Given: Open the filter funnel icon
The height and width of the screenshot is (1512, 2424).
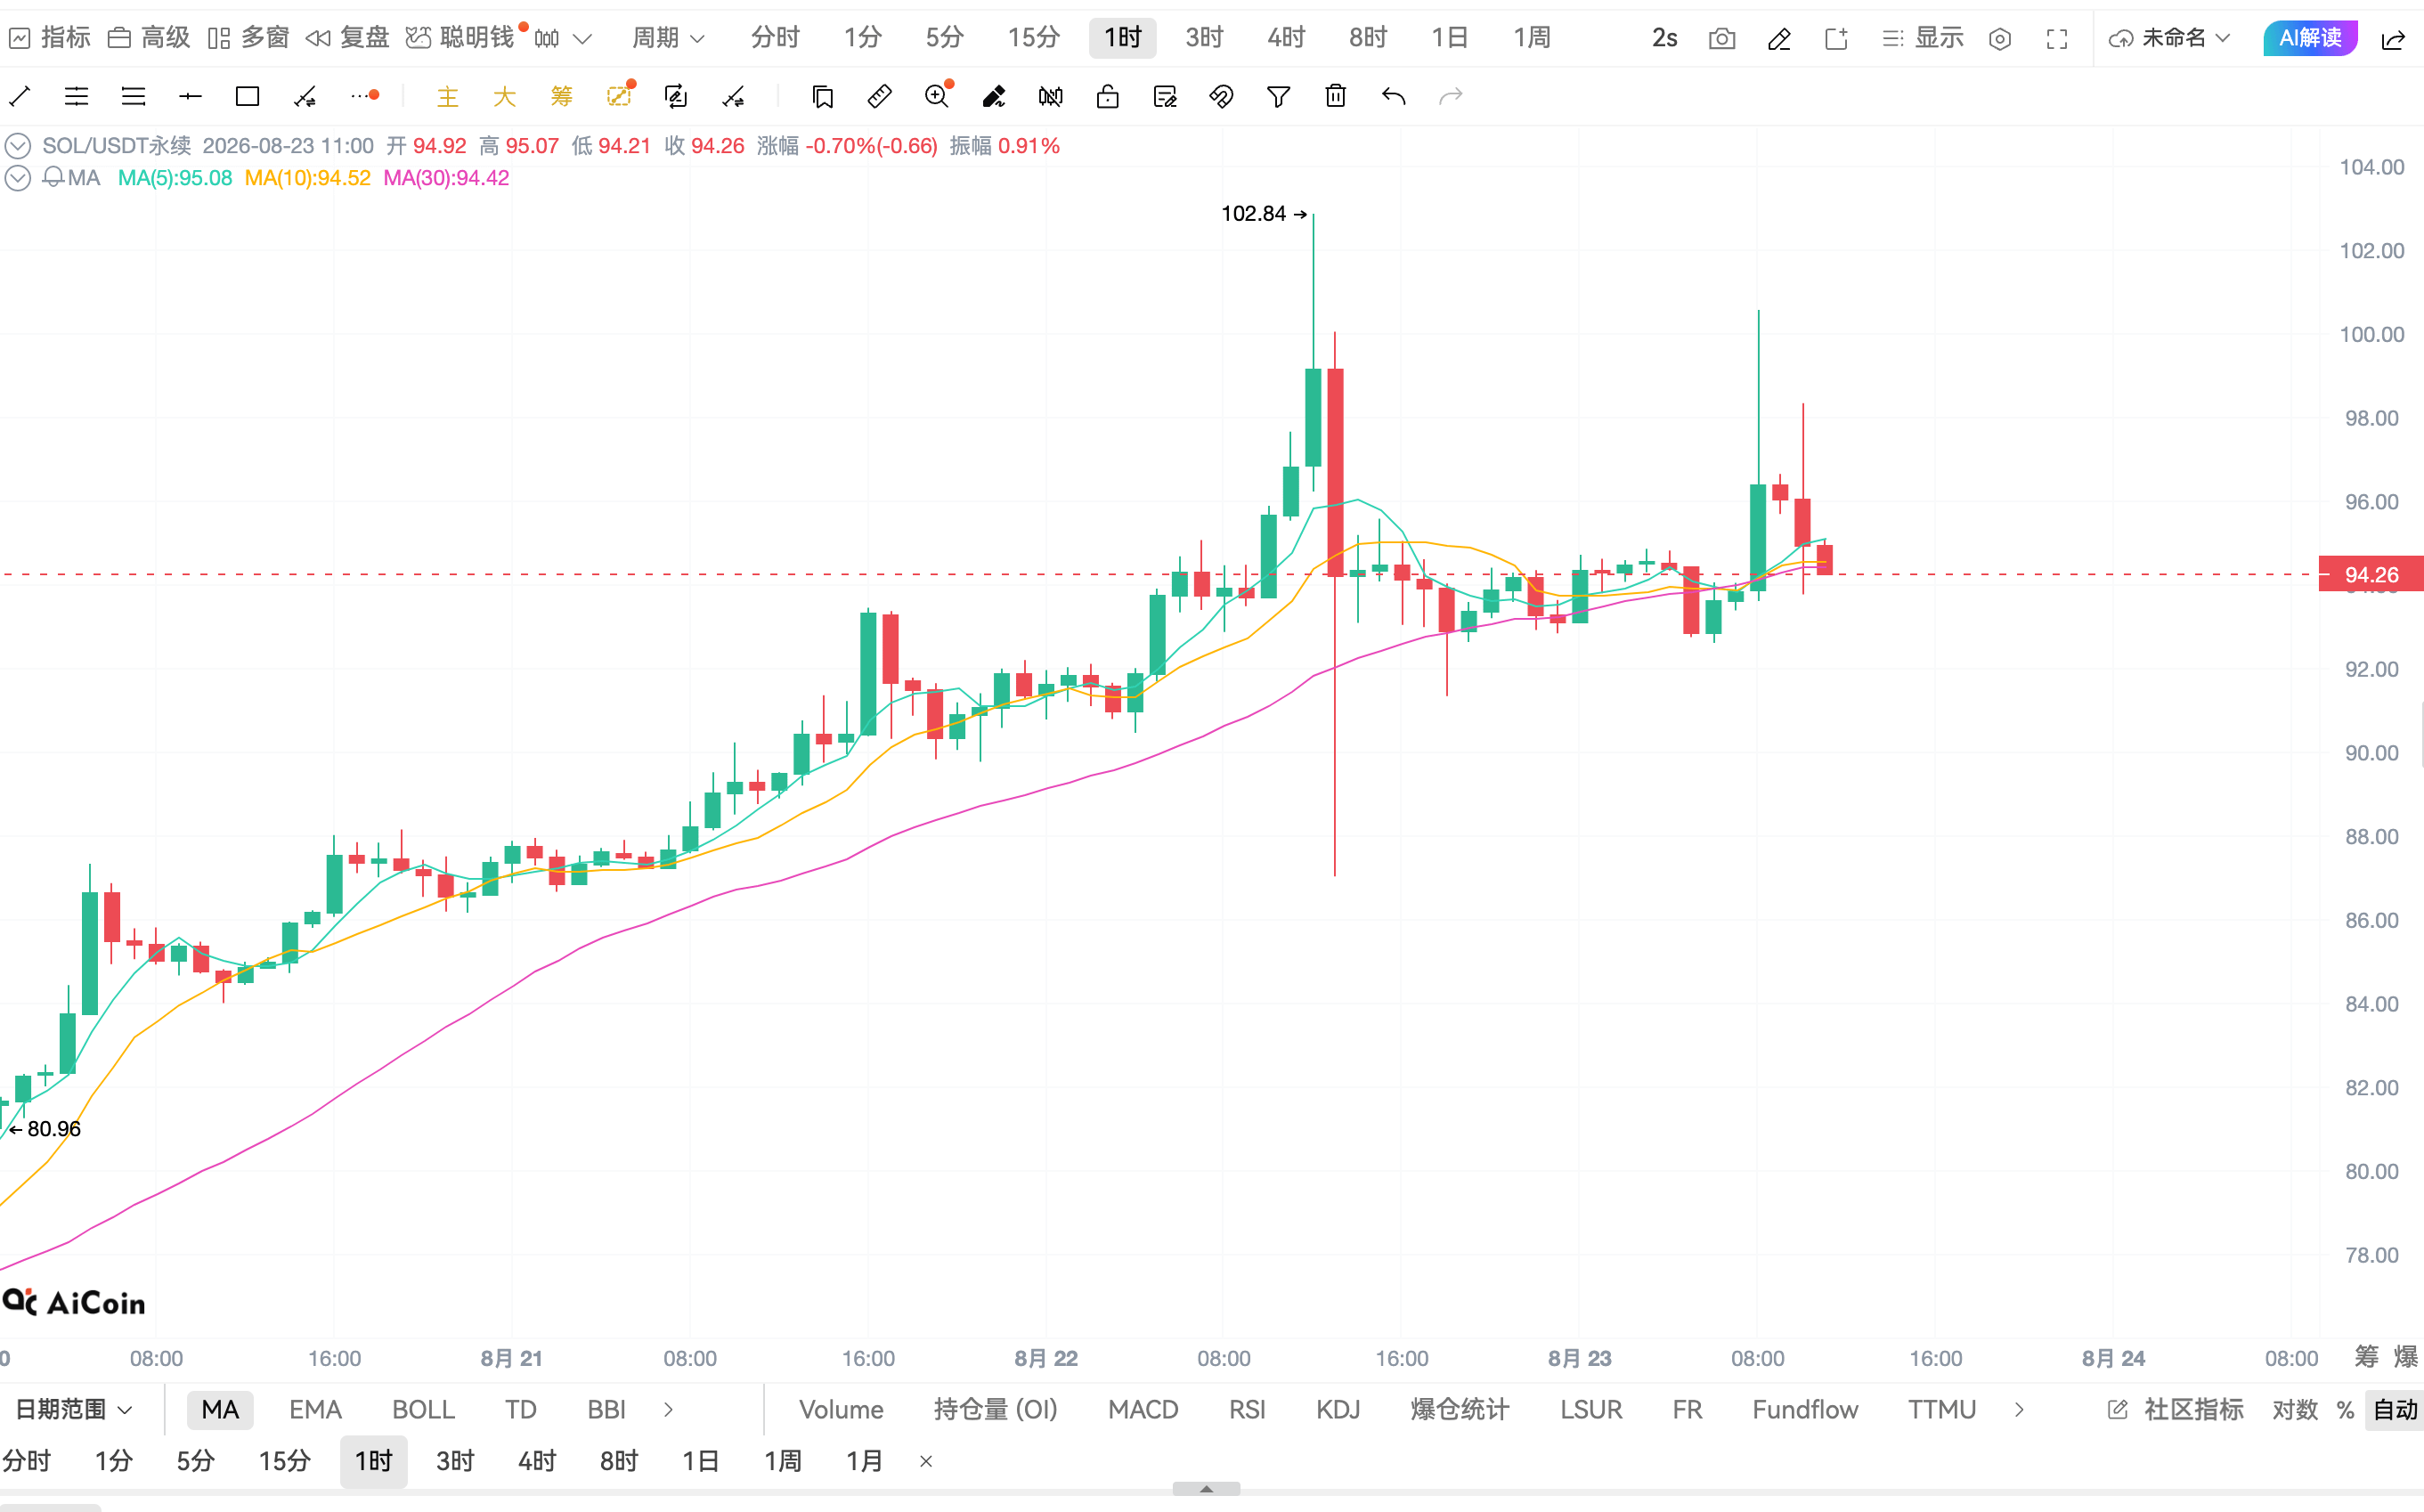Looking at the screenshot, I should point(1278,97).
